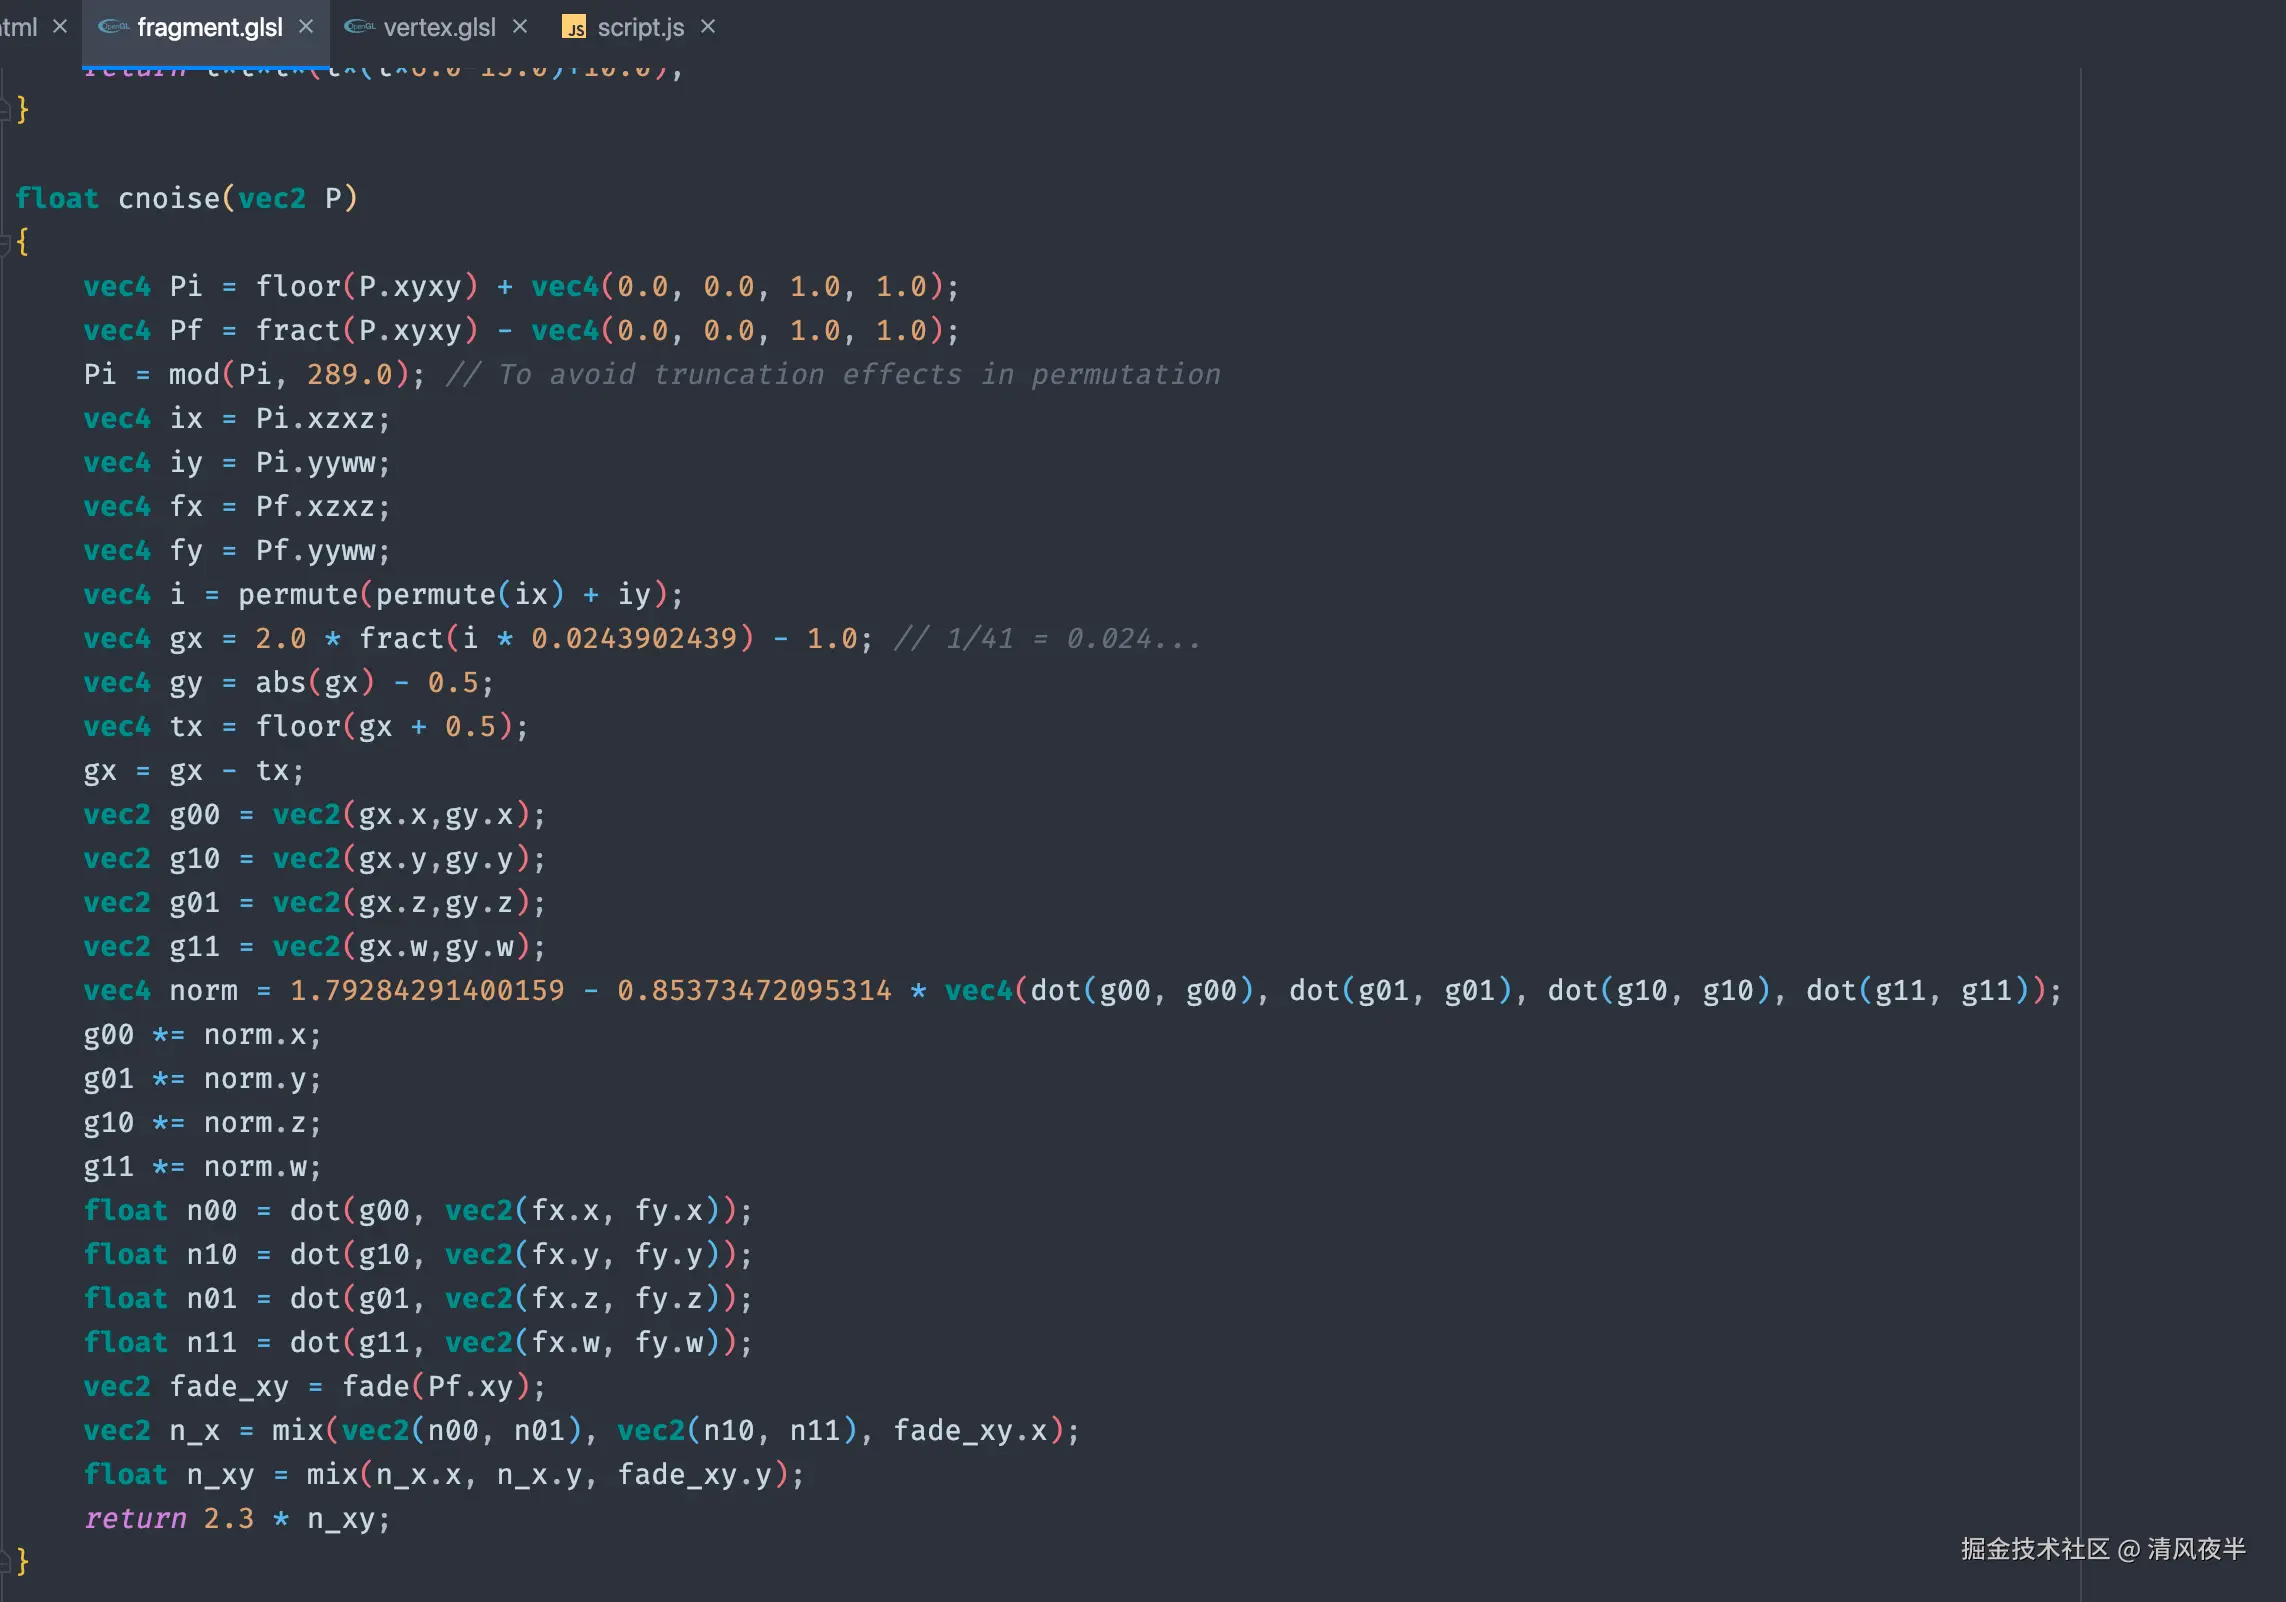Click the fade_xy variable declaration
The height and width of the screenshot is (1602, 2286).
228,1386
